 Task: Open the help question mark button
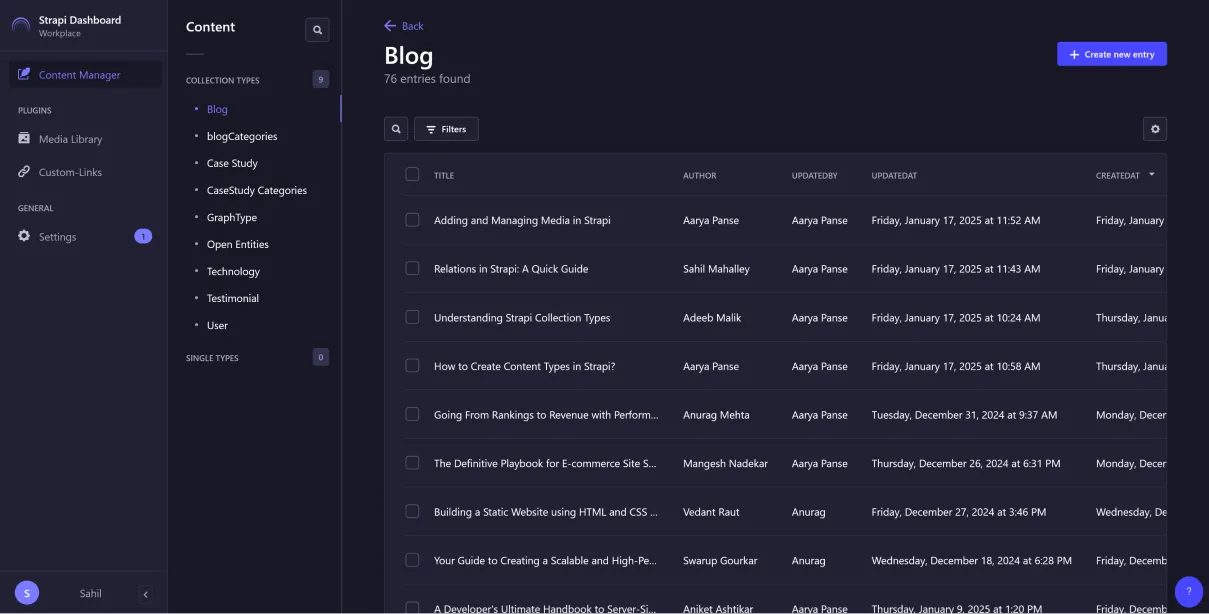click(1189, 591)
